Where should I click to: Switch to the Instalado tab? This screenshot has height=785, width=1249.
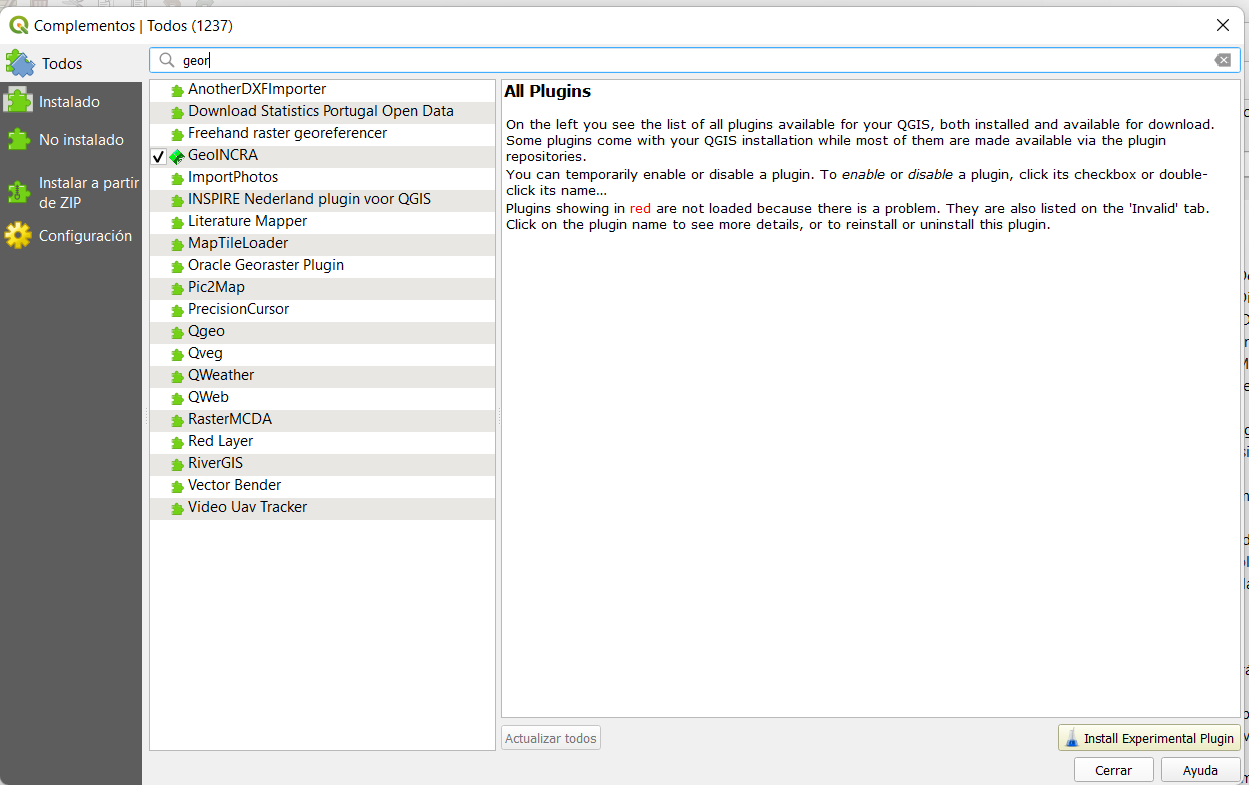pos(69,101)
